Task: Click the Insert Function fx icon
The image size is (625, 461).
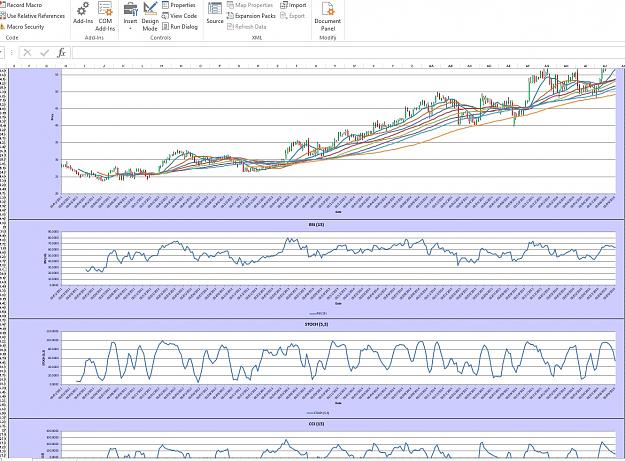Action: (61, 53)
